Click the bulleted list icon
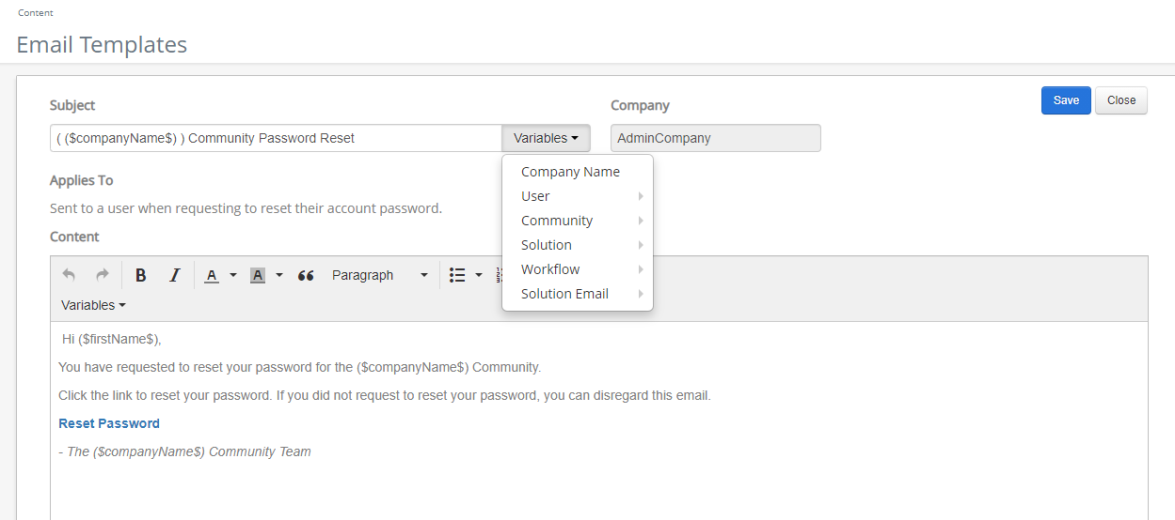 coord(457,275)
